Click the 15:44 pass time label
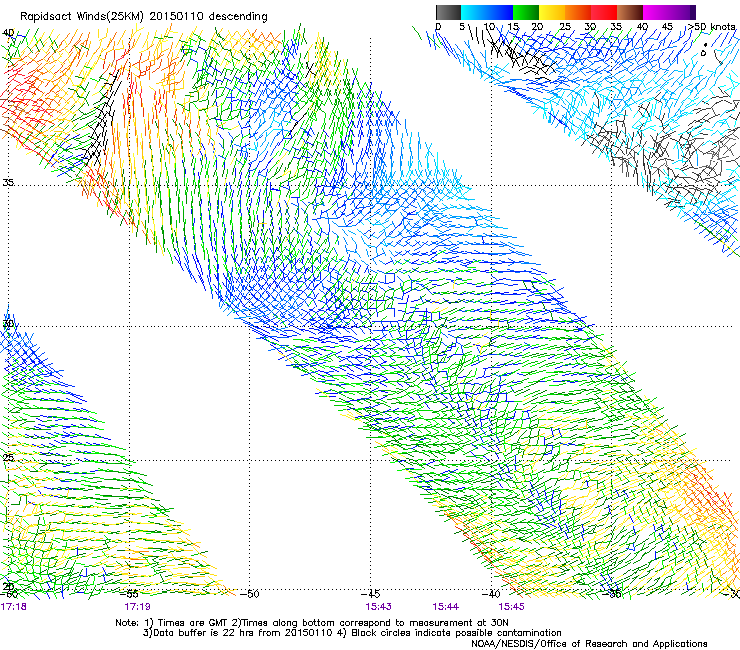The image size is (740, 650). coord(446,607)
